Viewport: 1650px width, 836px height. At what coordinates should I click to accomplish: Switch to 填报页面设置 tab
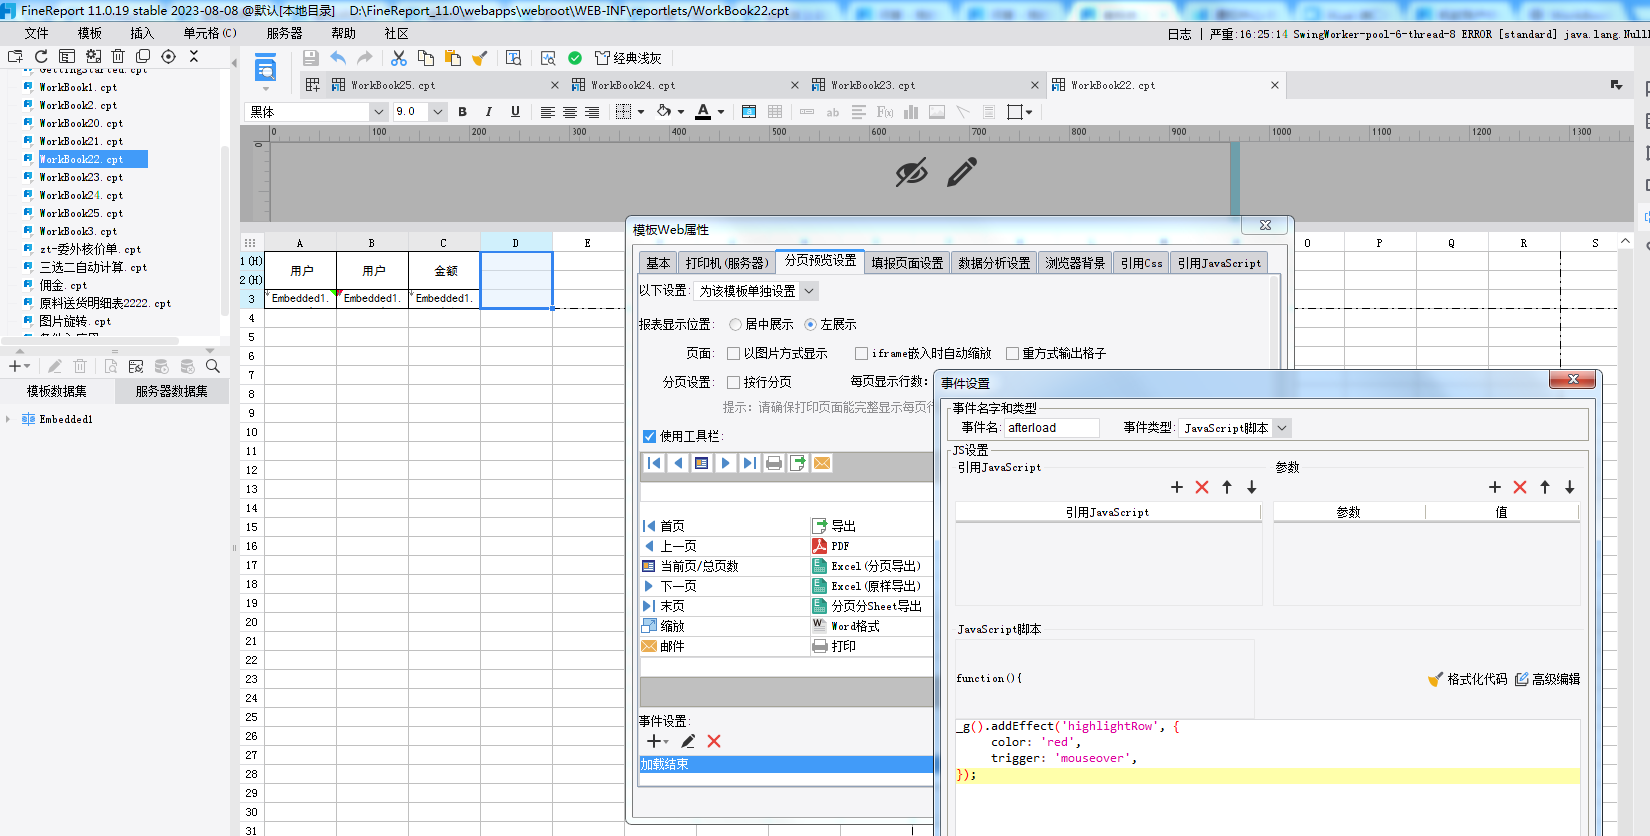[x=907, y=263]
